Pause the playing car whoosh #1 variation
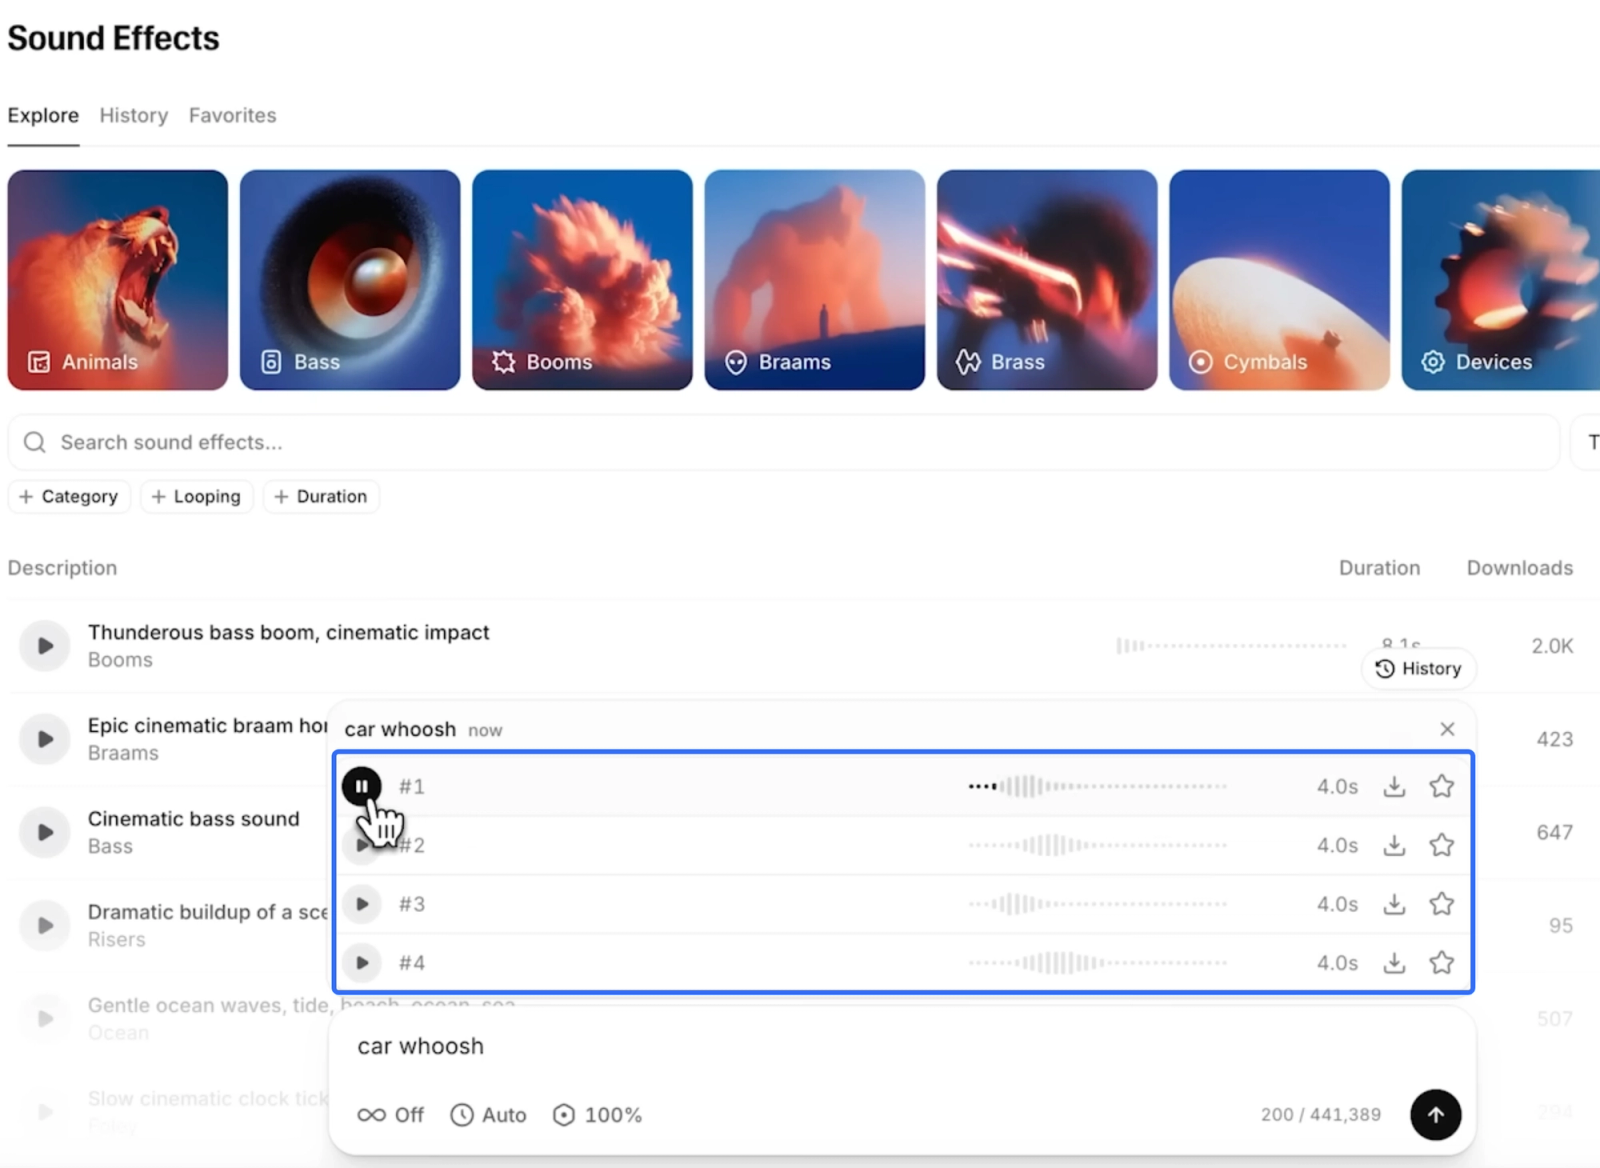This screenshot has height=1168, width=1600. (362, 786)
